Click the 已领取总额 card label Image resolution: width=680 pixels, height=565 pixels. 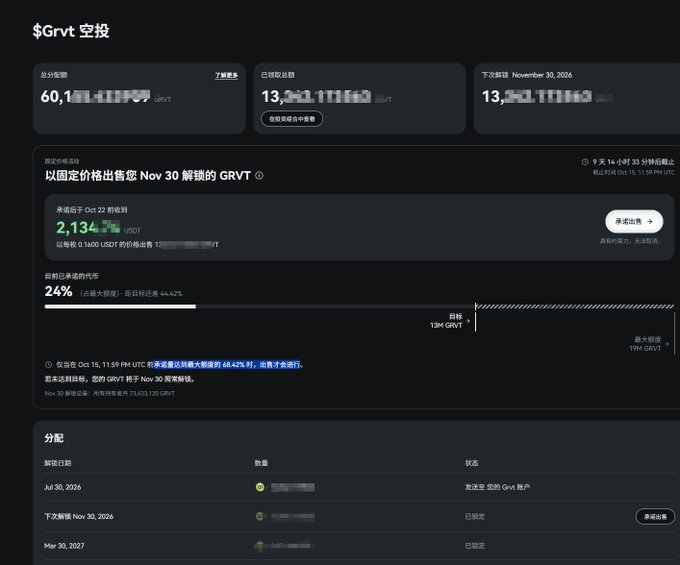coord(278,75)
